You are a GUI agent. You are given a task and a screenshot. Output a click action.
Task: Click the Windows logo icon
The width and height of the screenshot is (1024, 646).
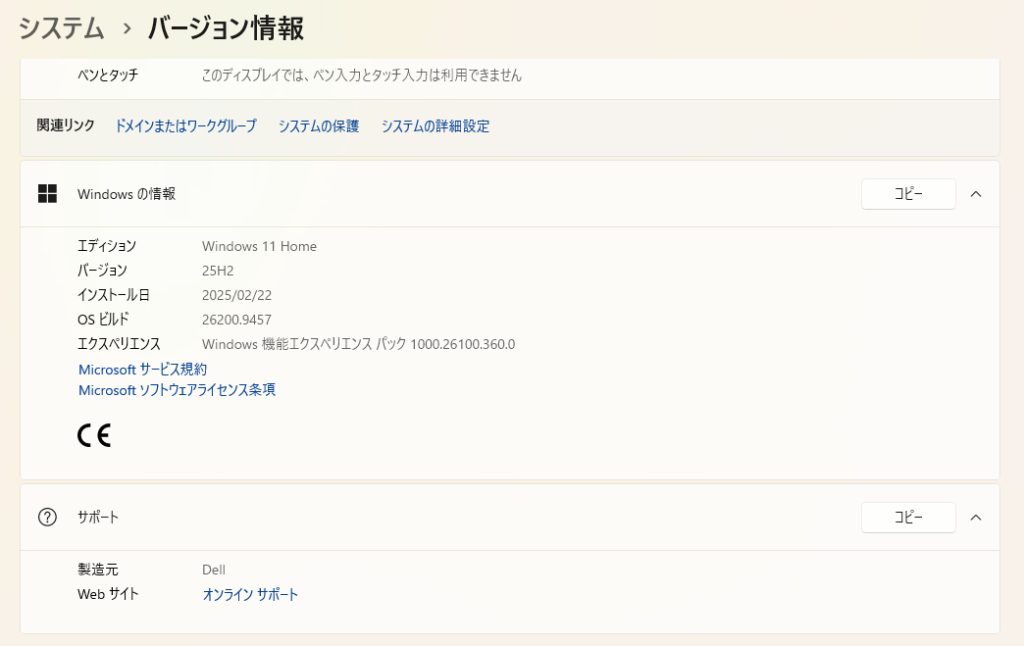[x=47, y=194]
